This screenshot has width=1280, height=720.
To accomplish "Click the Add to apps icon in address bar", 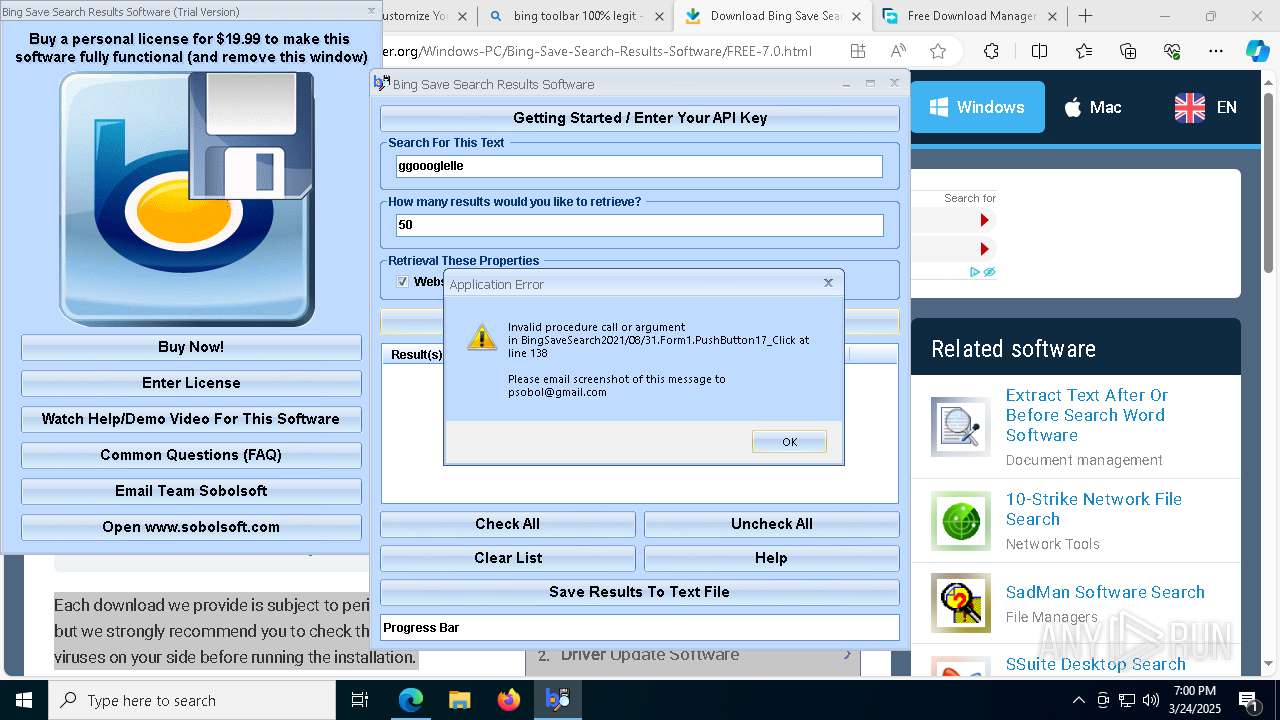I will pos(858,51).
